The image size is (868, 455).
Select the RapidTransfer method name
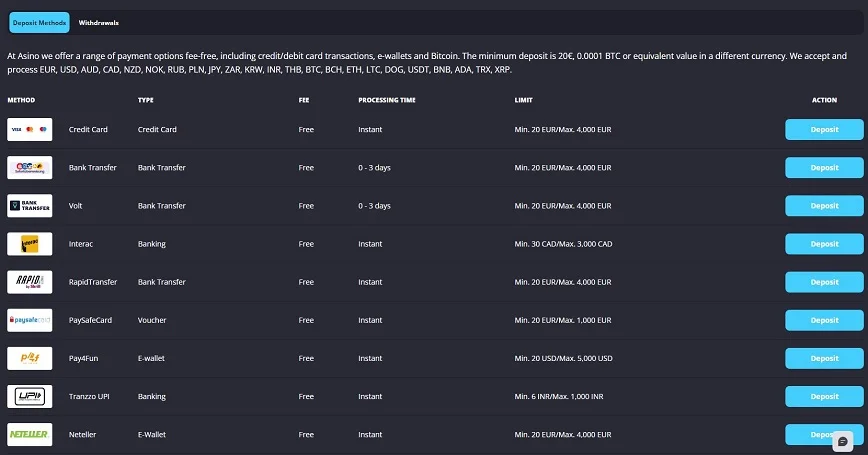pyautogui.click(x=93, y=282)
